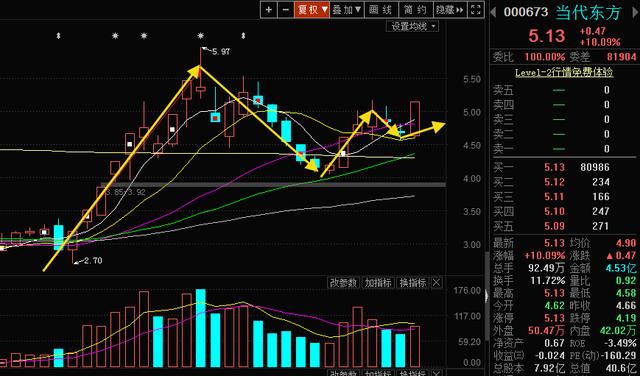Open the 叠加 overlay dropdown
640x376 pixels.
pyautogui.click(x=347, y=10)
